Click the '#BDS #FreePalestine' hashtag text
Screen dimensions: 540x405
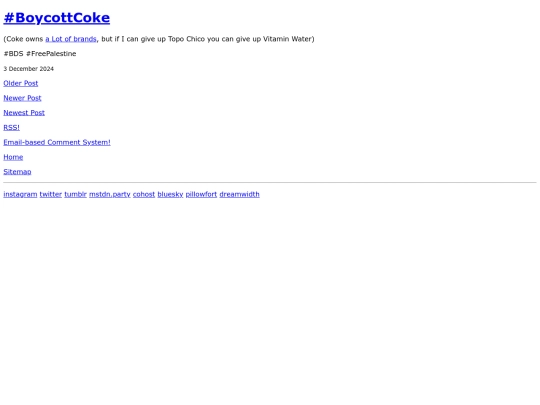(40, 54)
